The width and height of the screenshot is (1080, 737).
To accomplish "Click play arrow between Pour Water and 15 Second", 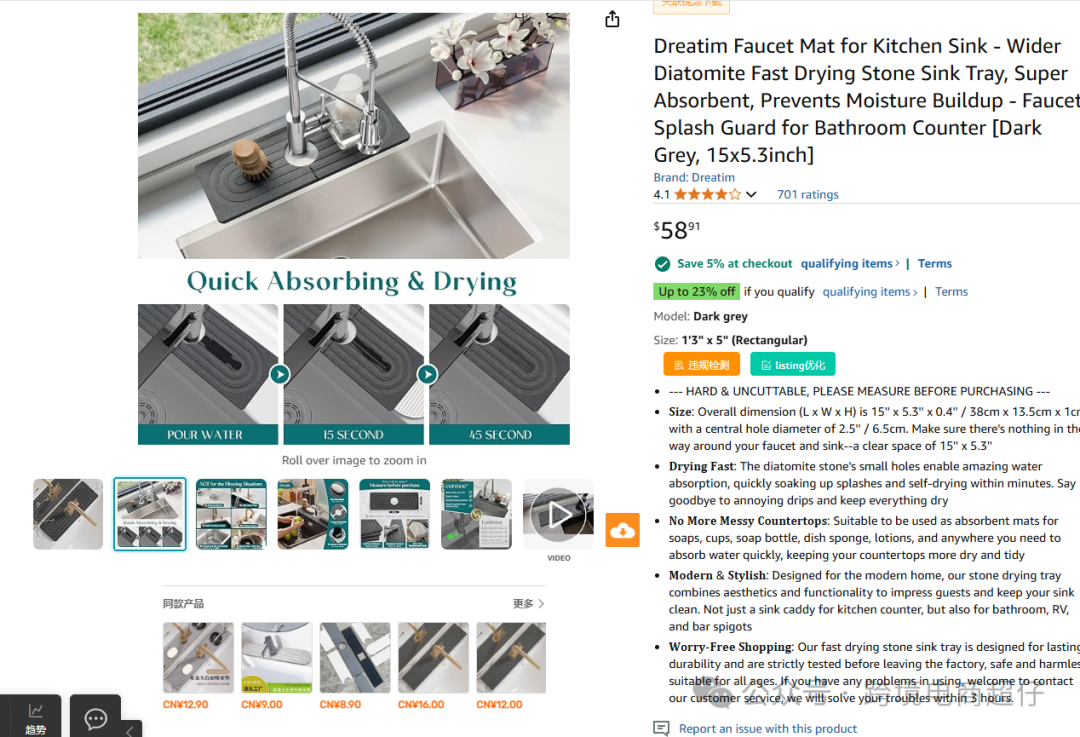I will (x=280, y=374).
